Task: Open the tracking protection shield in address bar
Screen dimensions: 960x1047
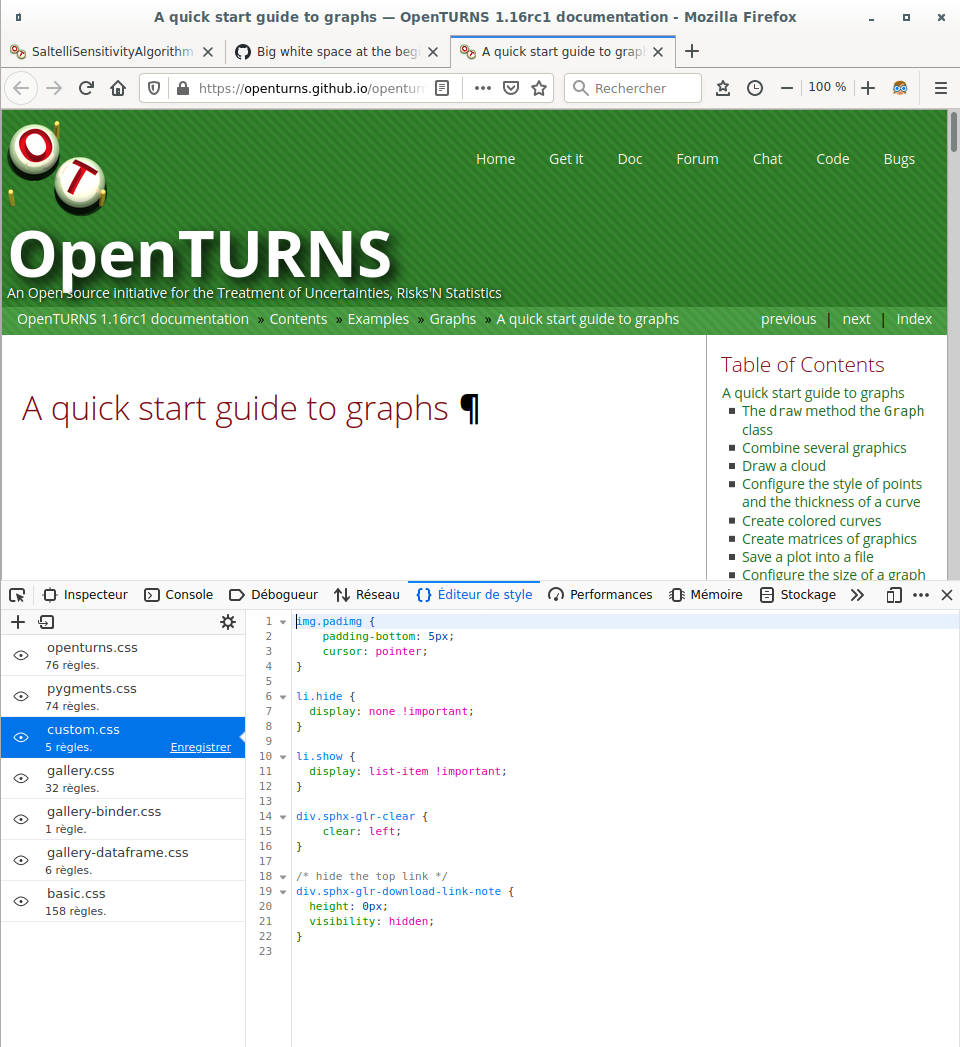Action: pyautogui.click(x=153, y=88)
